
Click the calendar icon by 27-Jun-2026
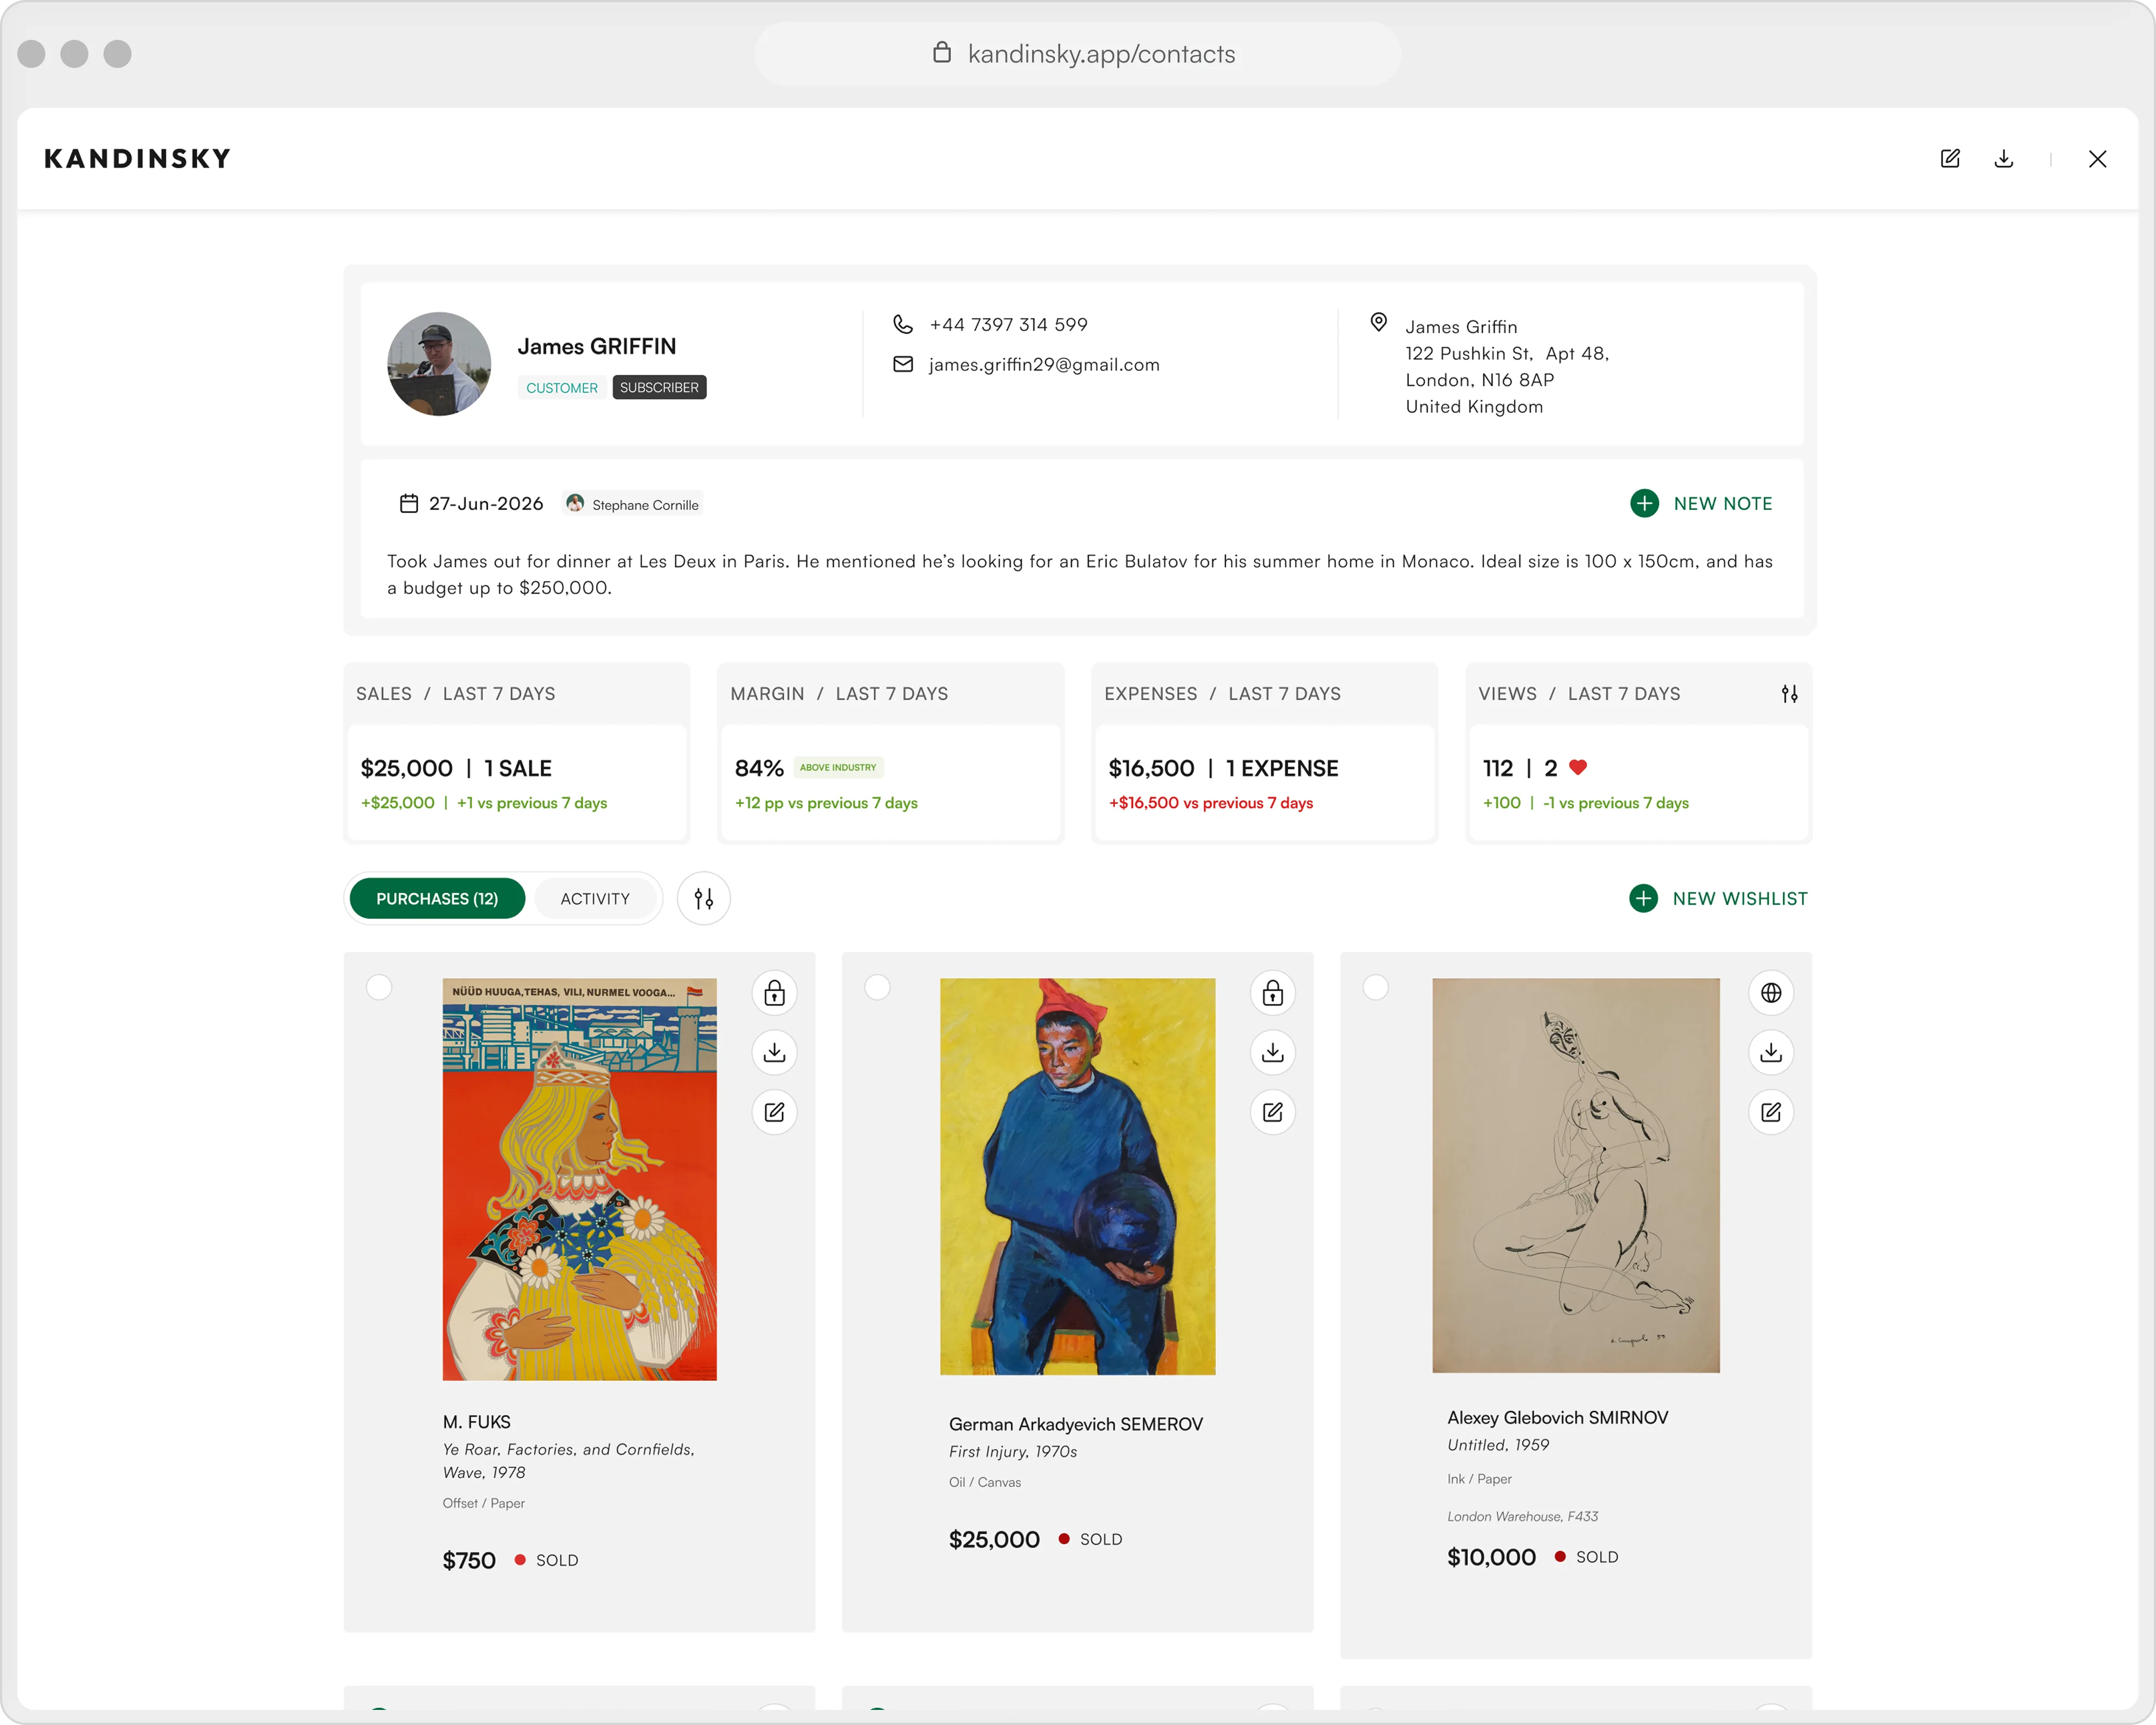point(408,503)
